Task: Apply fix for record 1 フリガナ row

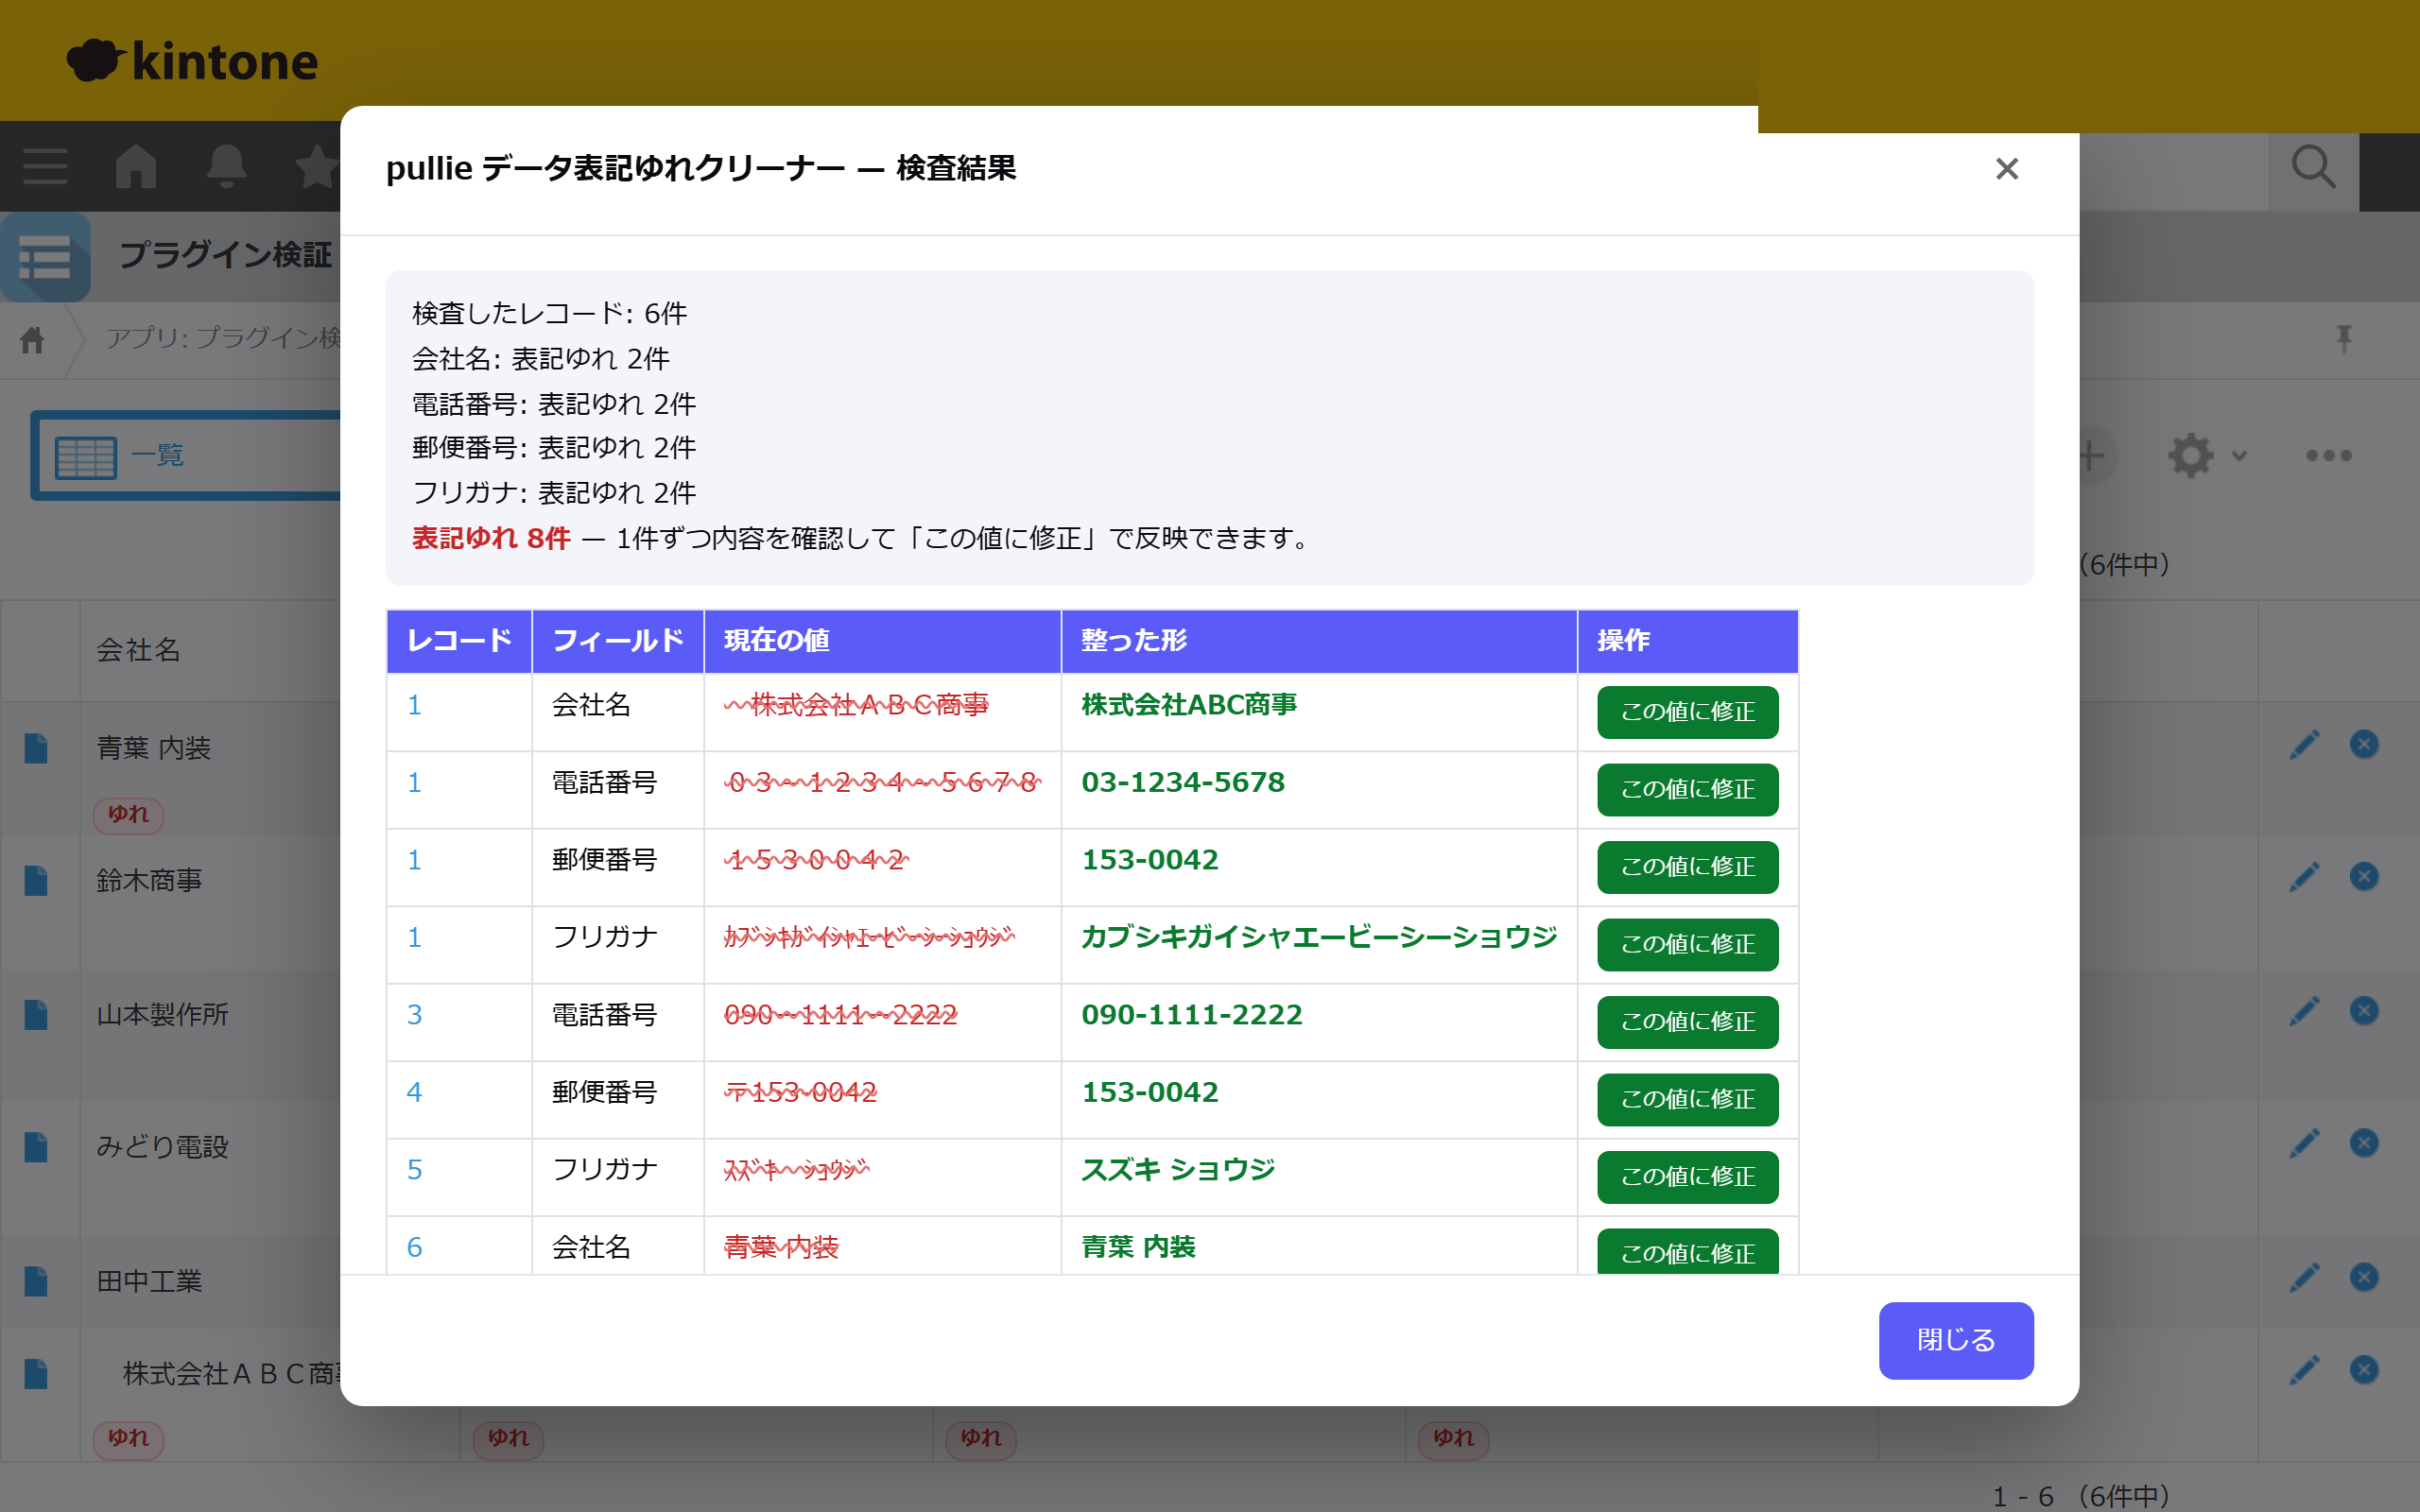Action: 1687,944
